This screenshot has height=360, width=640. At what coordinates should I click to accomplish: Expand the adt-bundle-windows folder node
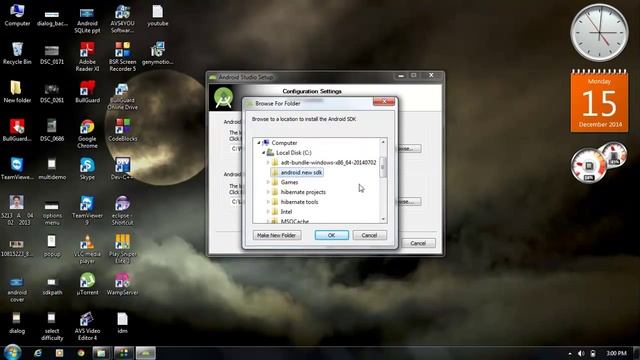268,162
